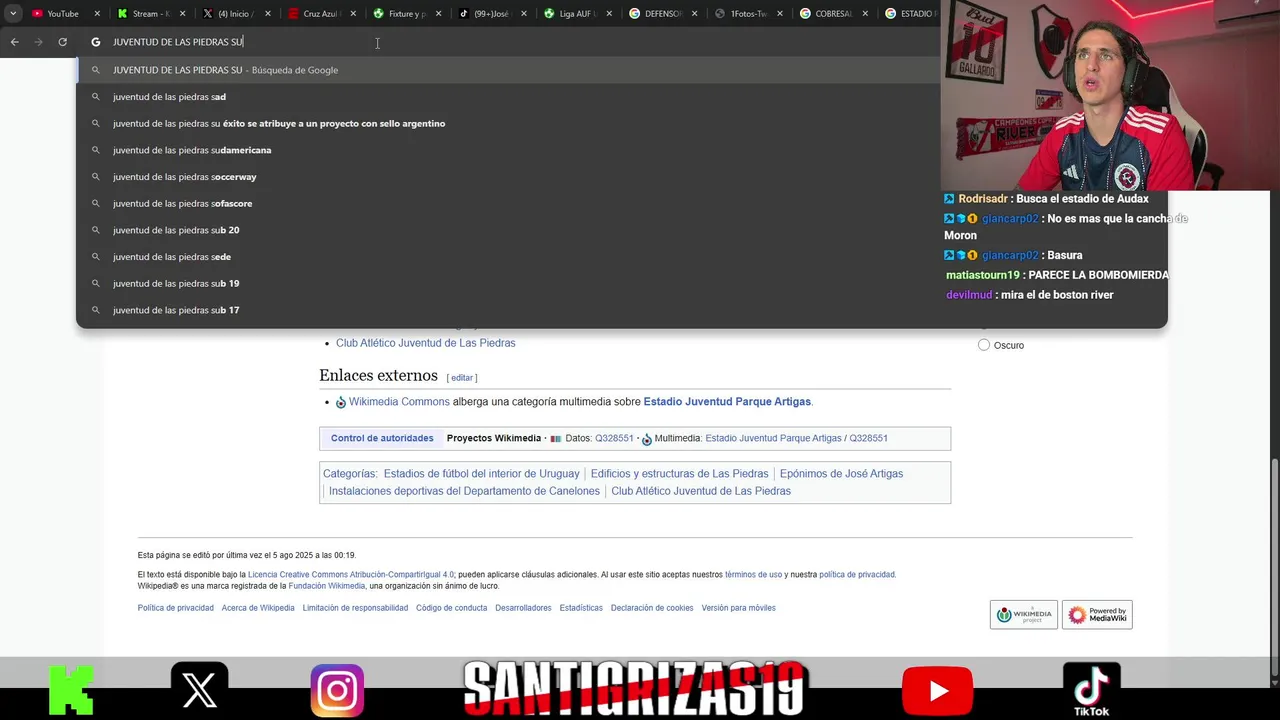This screenshot has height=720, width=1280.
Task: Click the Google icon in the address bar
Action: pos(96,42)
